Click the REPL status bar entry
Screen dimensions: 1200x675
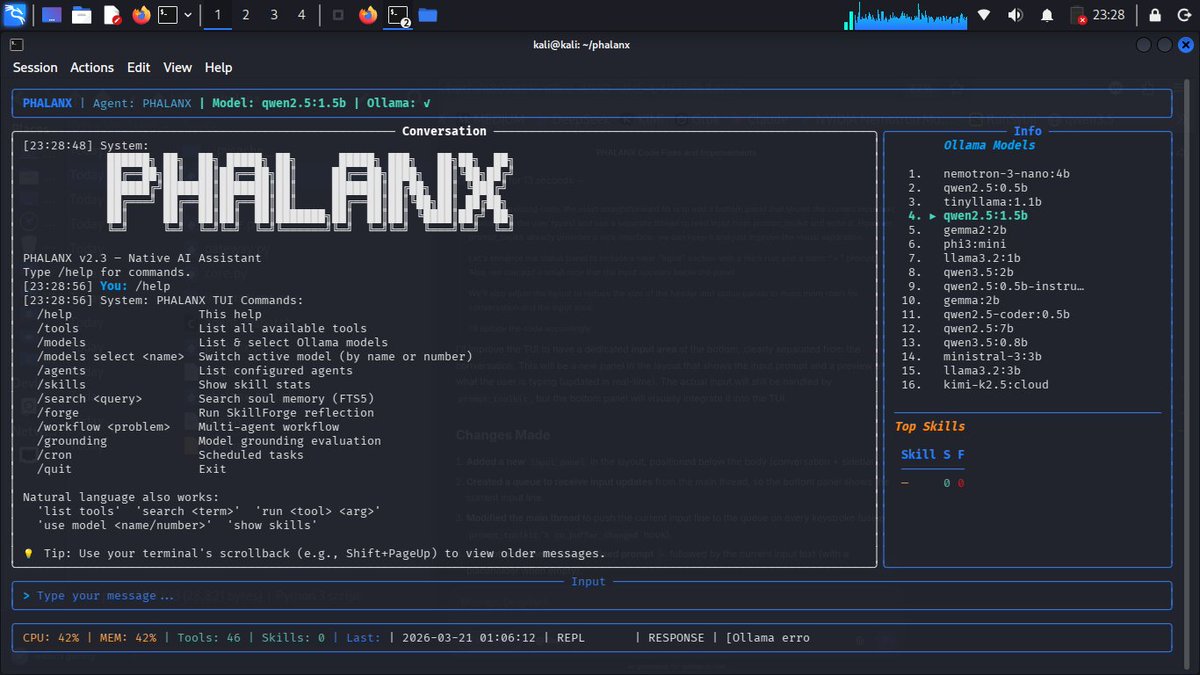click(x=571, y=637)
